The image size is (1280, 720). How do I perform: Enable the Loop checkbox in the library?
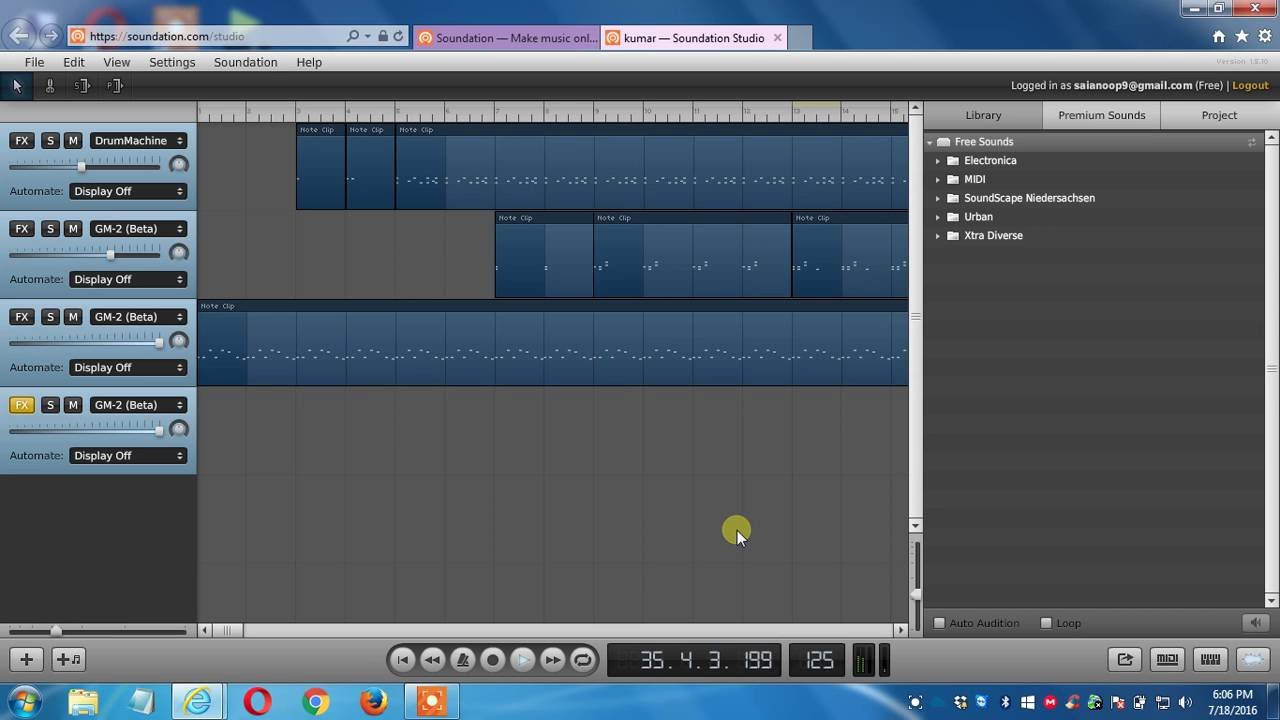(1046, 623)
